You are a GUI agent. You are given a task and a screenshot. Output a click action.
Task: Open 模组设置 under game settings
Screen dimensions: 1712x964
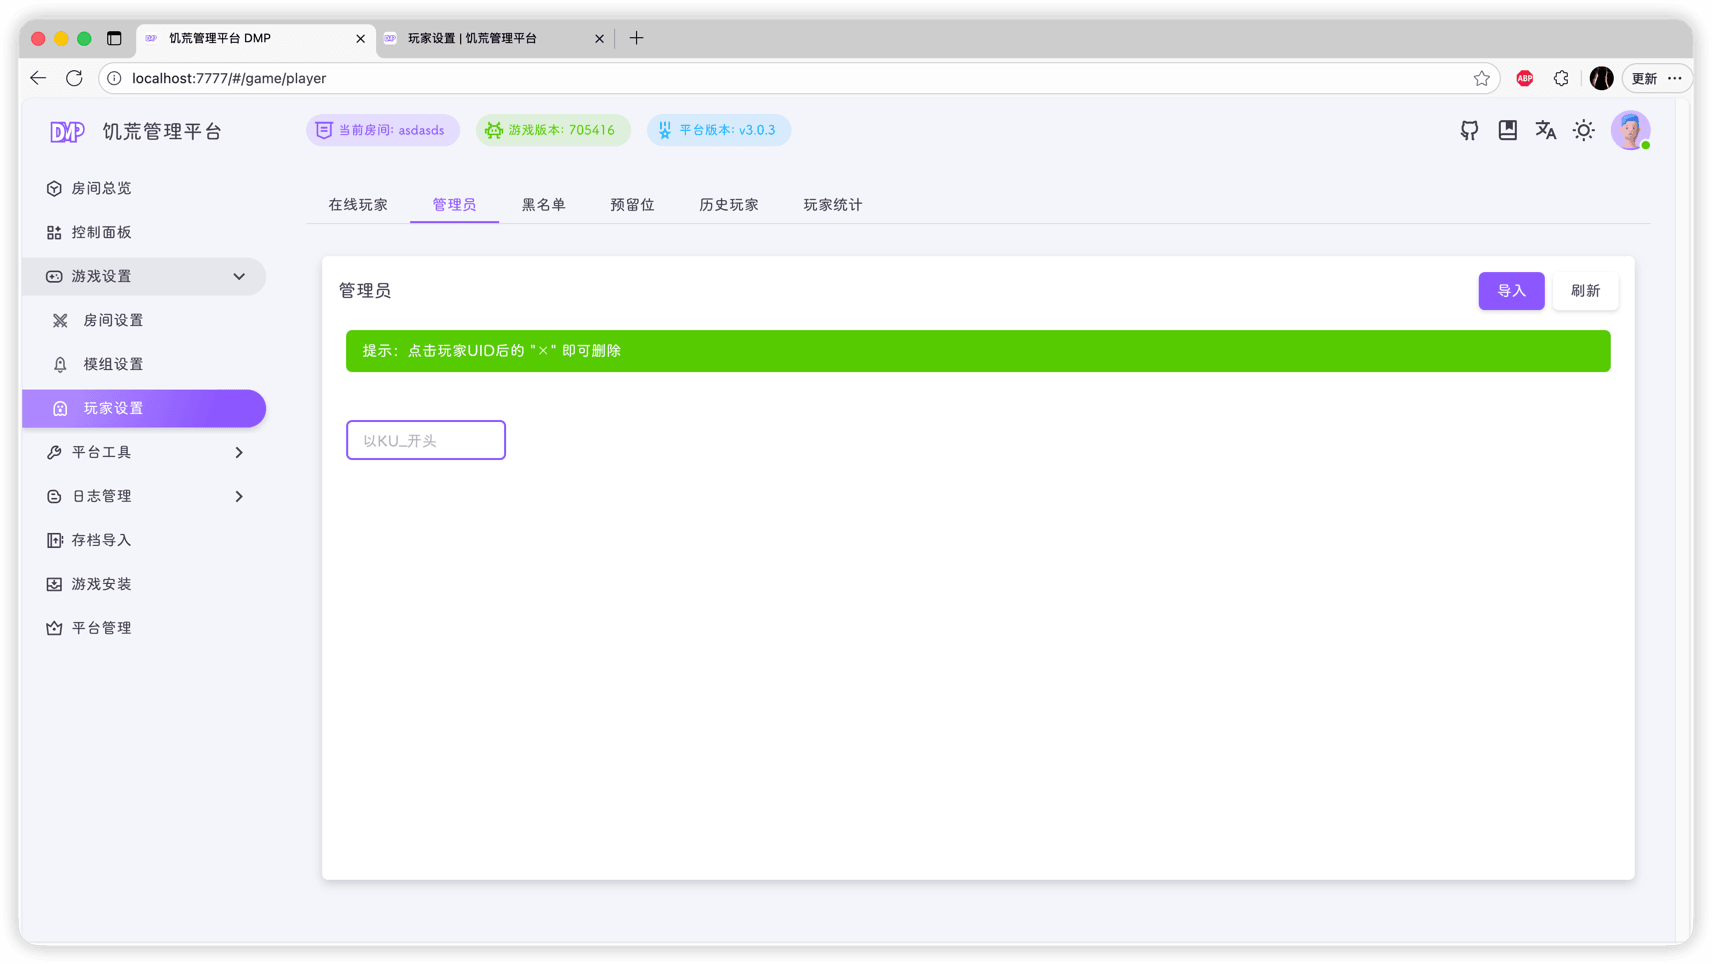coord(113,364)
